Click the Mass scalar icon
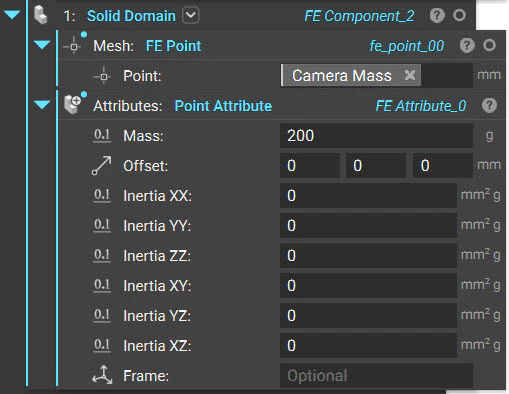Image resolution: width=509 pixels, height=394 pixels. (x=102, y=136)
